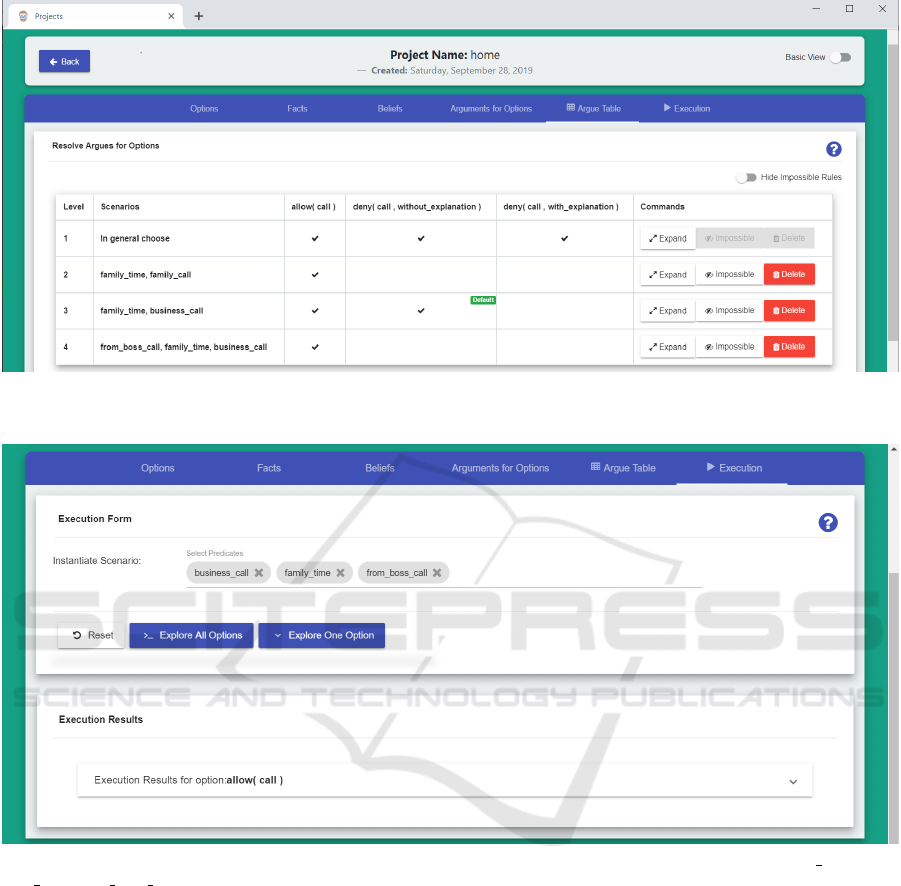Delete the family_time, family_call scenario
901x886 pixels.
click(789, 274)
